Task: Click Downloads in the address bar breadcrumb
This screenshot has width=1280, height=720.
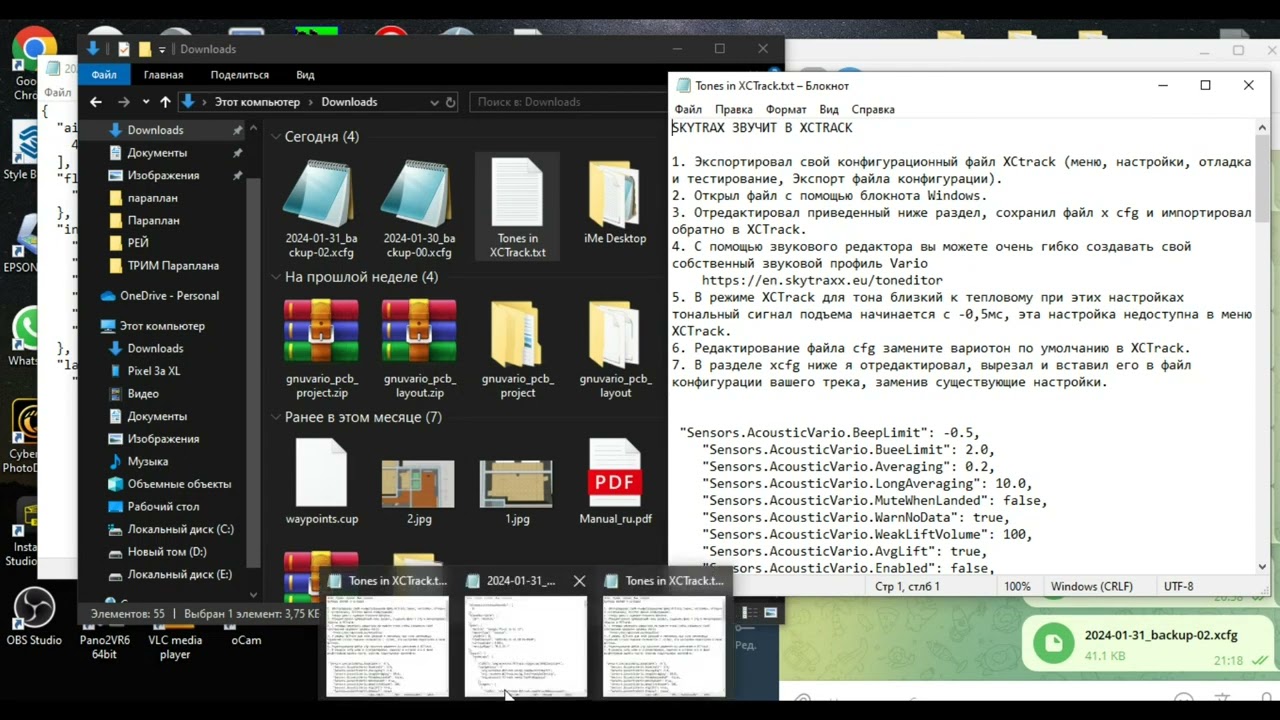Action: coord(349,102)
